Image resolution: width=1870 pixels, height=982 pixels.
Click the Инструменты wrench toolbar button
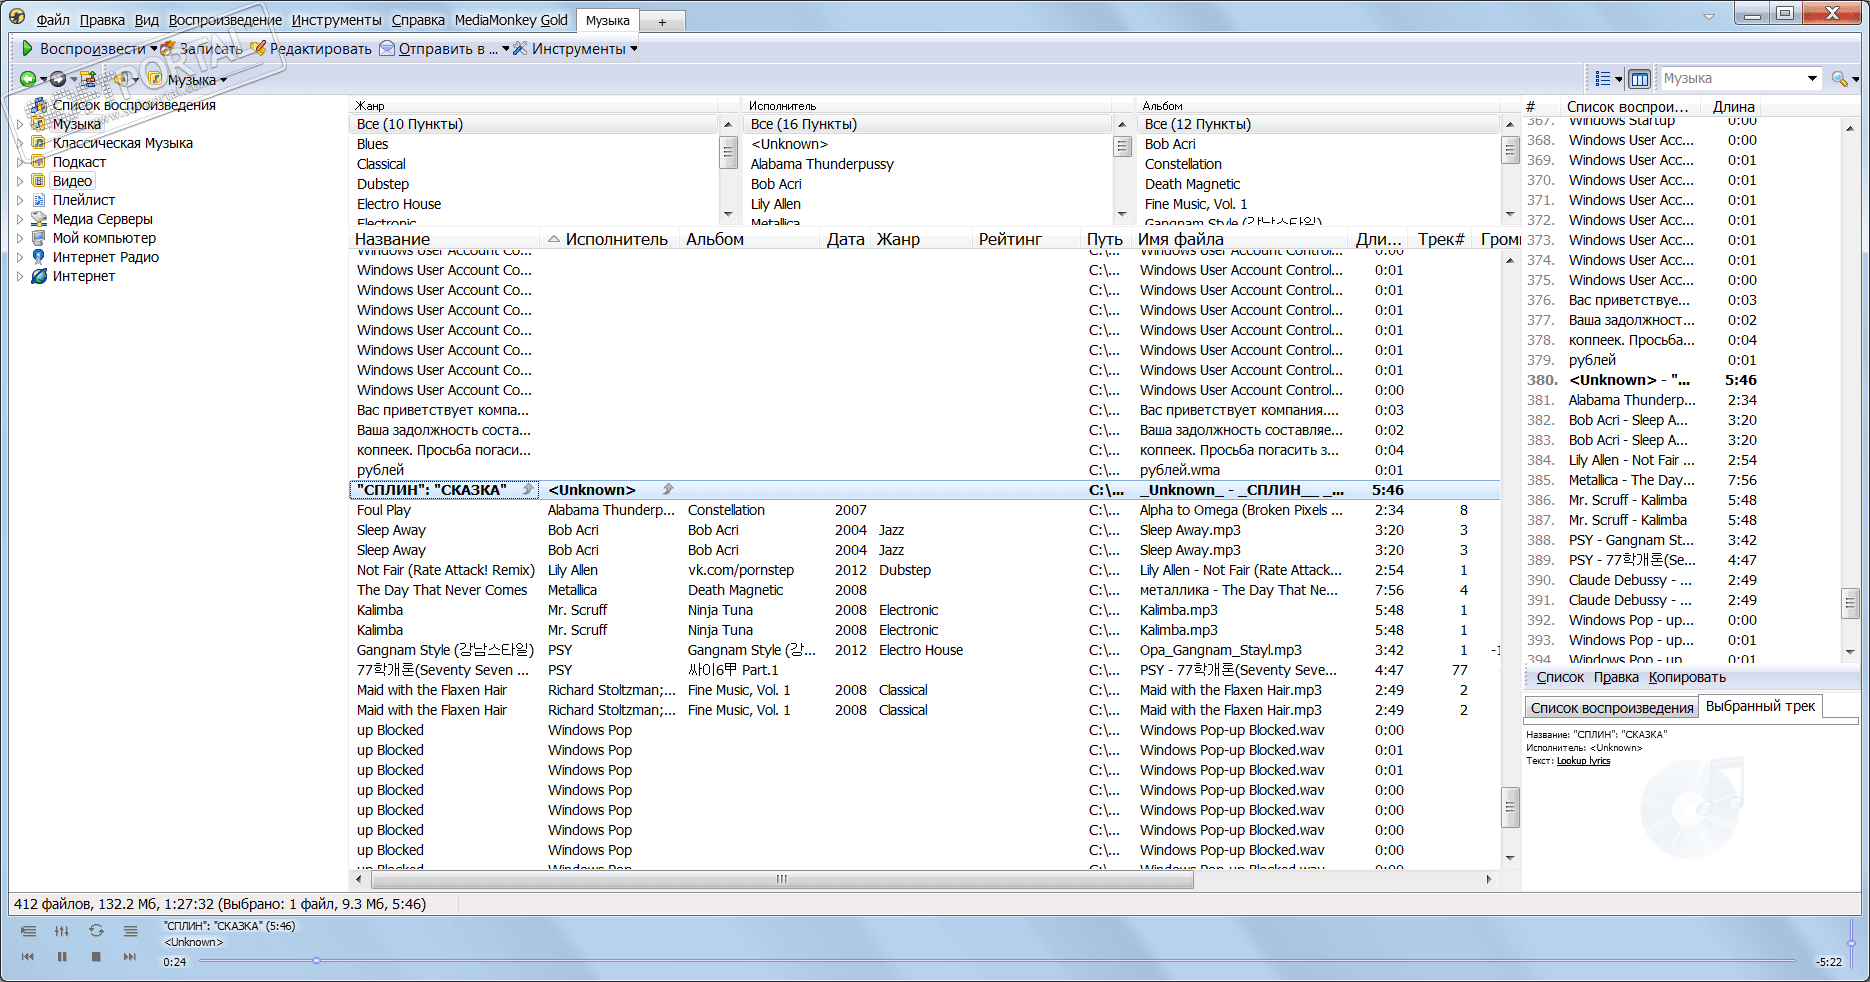point(569,48)
